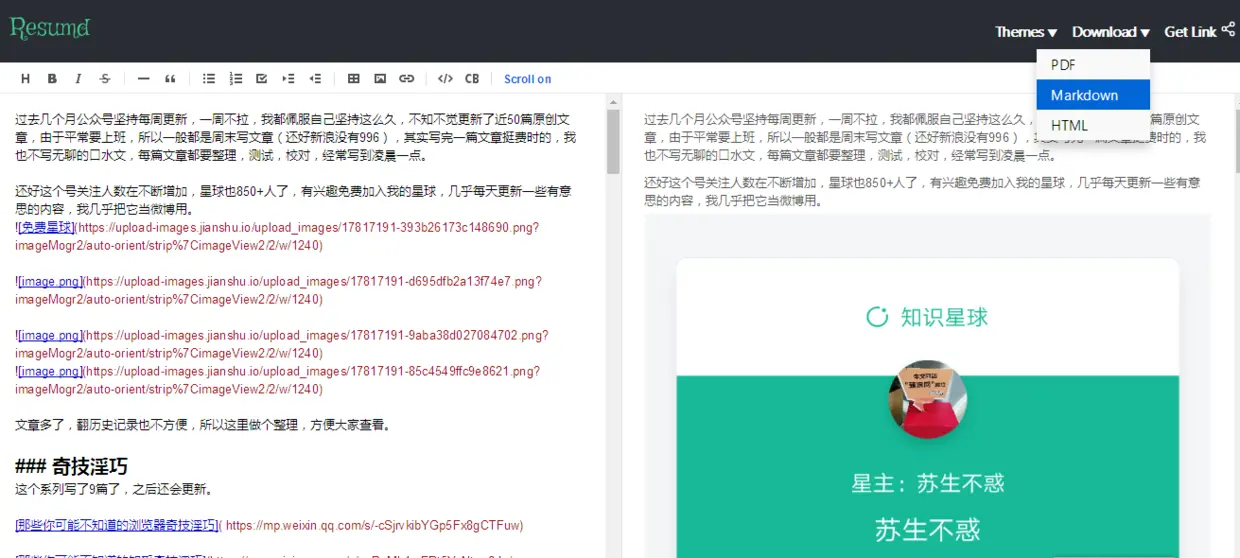Click the 知识星球 preview image
Viewport: 1240px width, 558px height.
click(927, 317)
